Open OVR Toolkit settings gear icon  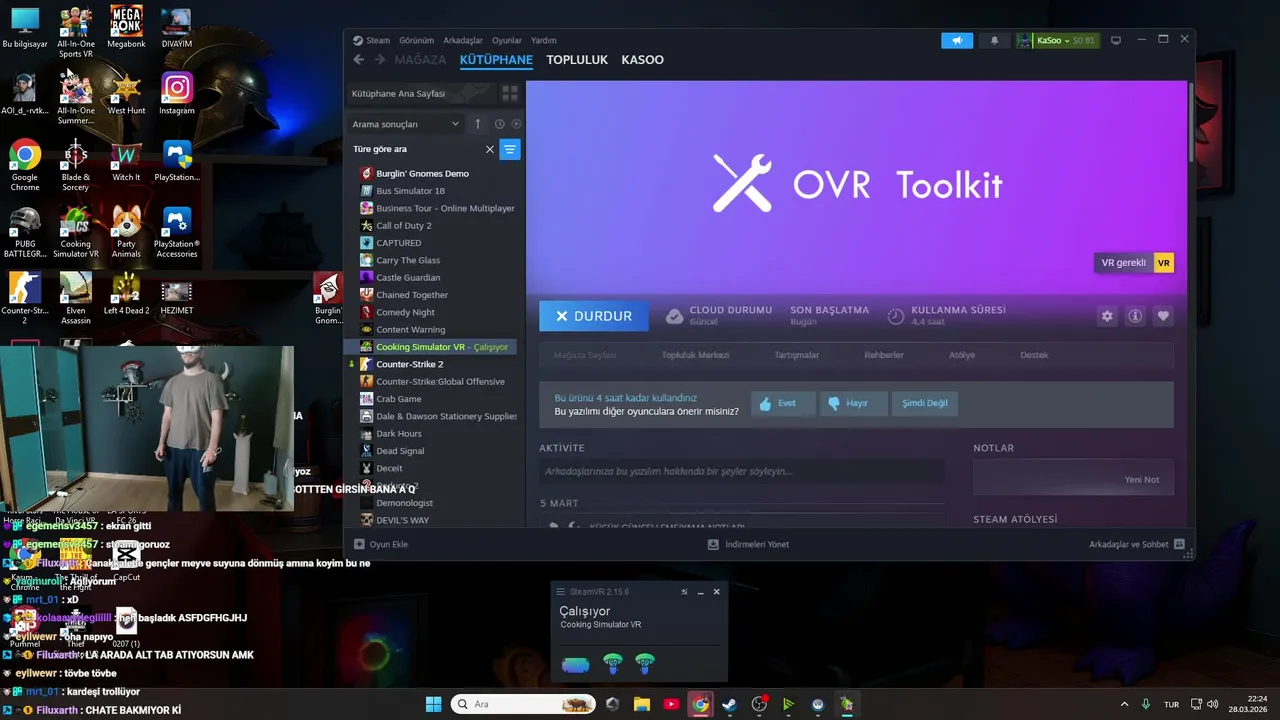1107,316
